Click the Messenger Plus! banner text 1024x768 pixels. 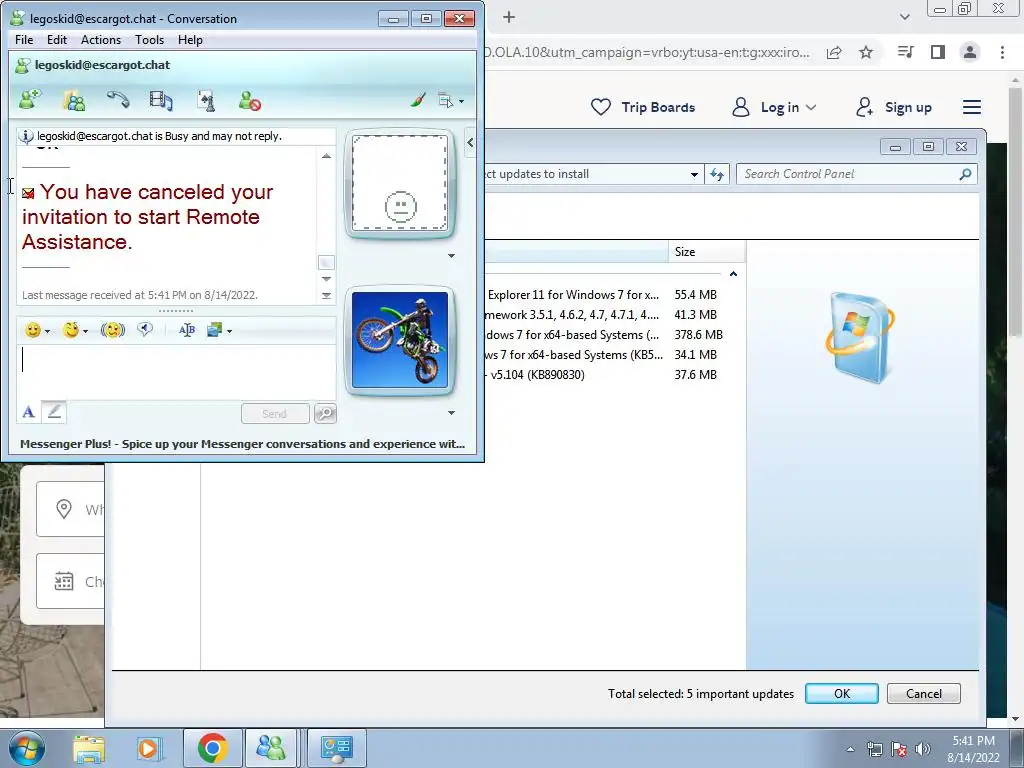[242, 444]
